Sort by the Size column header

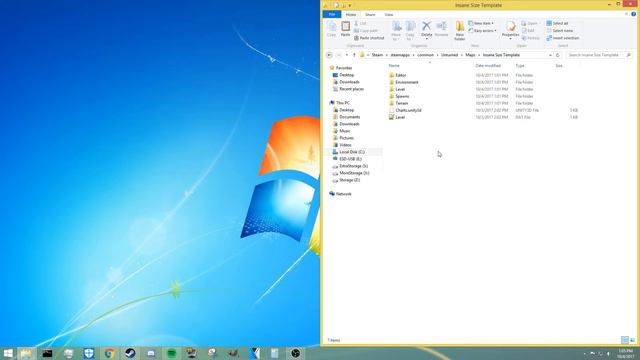point(559,66)
